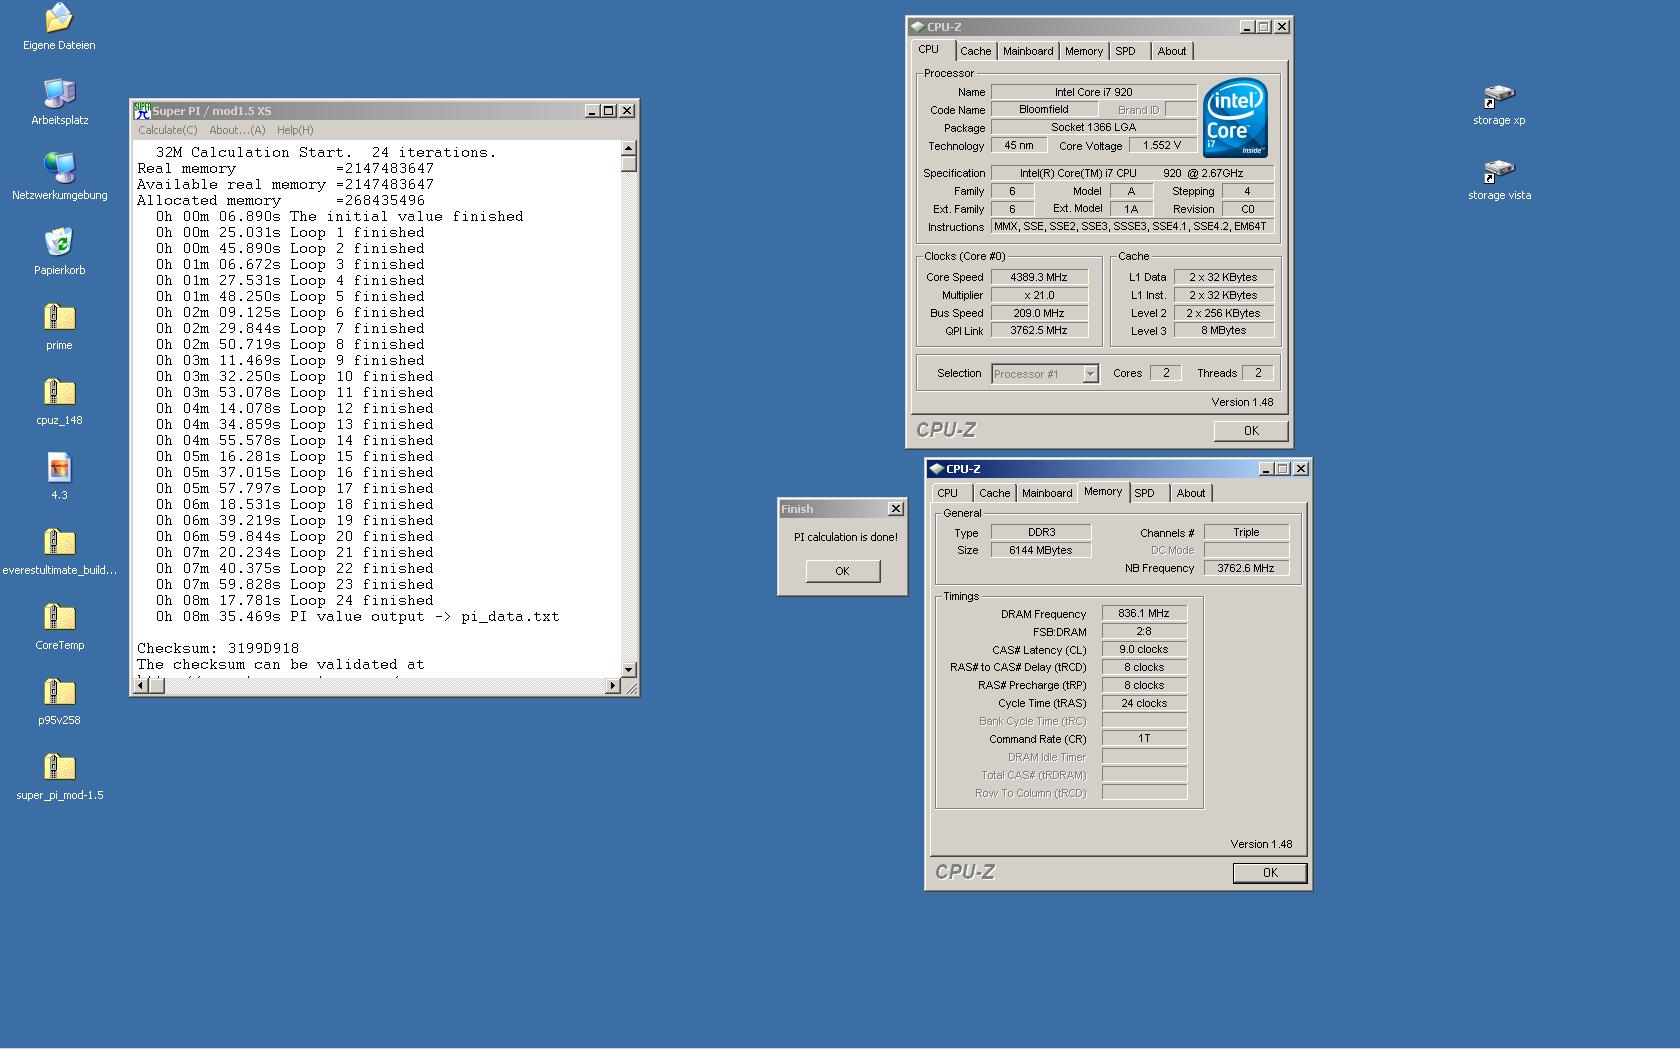Viewport: 1680px width, 1050px height.
Task: Click the Package field Socket 1366 LGA
Action: (x=1094, y=128)
